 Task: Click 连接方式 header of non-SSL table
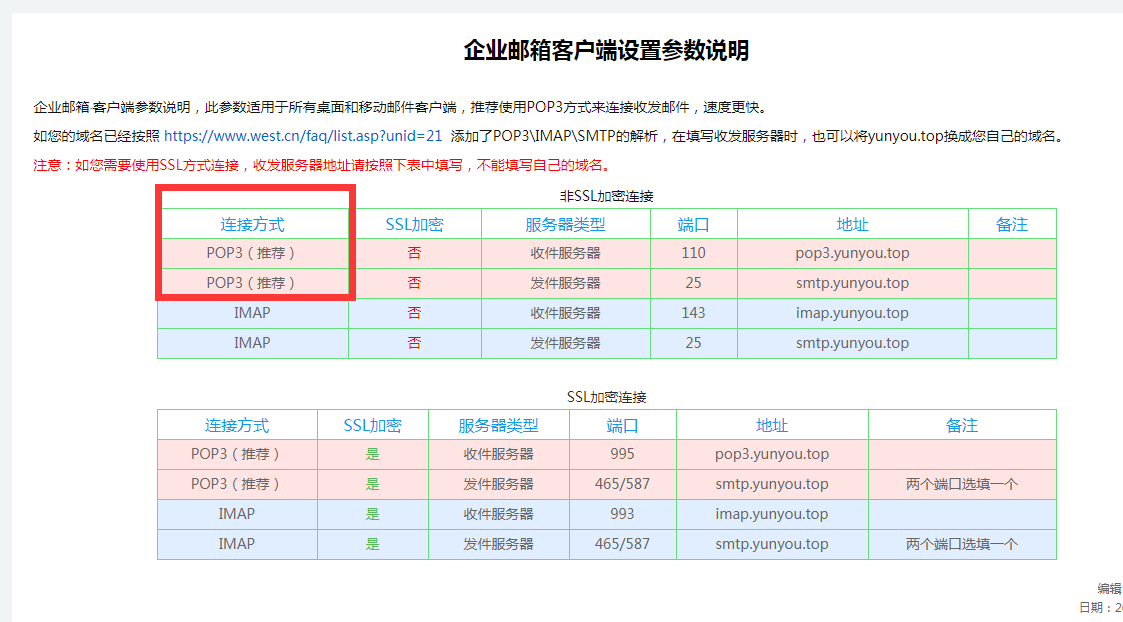click(x=252, y=224)
